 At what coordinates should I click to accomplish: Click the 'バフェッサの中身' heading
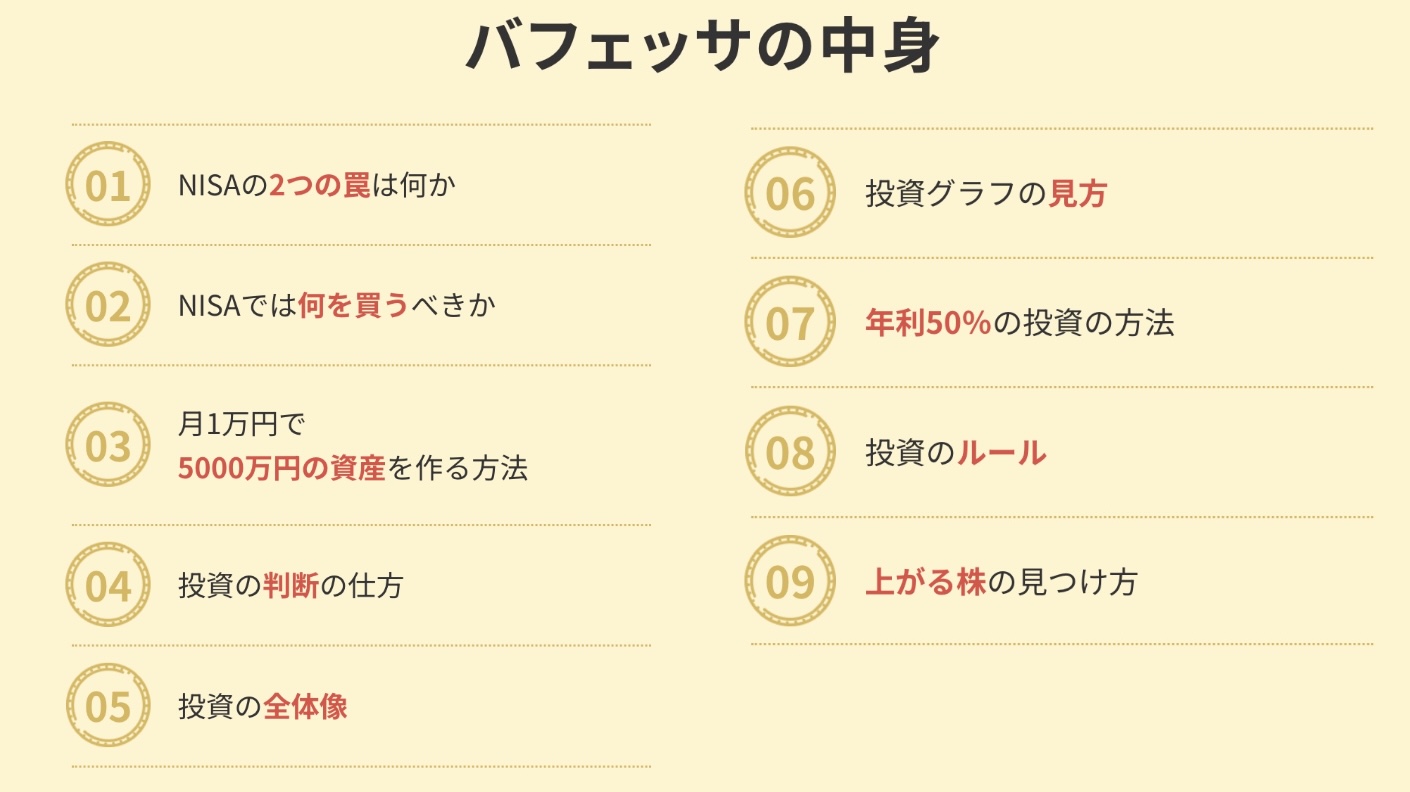click(703, 47)
